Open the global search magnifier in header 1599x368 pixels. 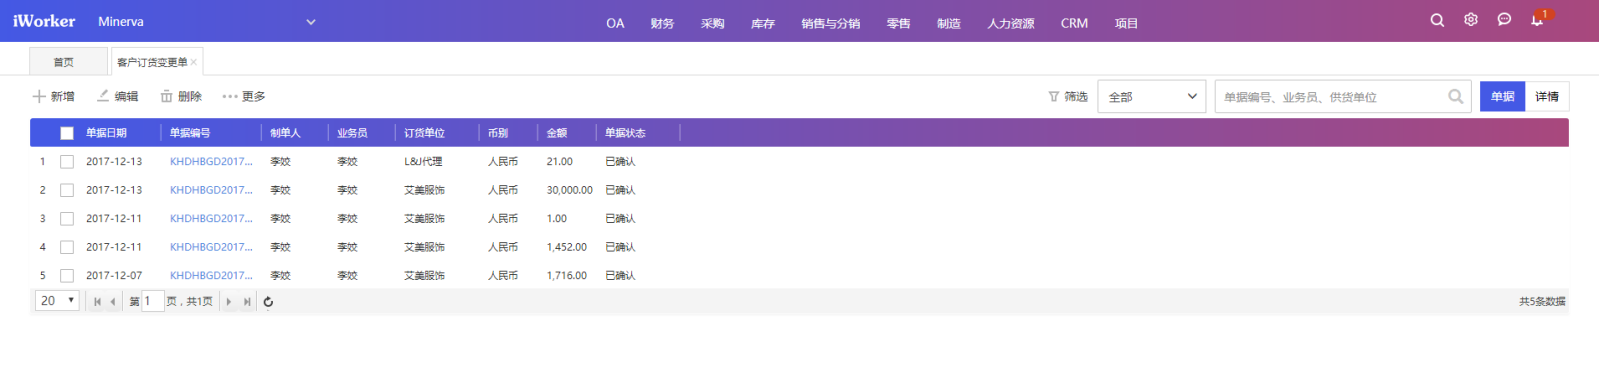(x=1437, y=20)
